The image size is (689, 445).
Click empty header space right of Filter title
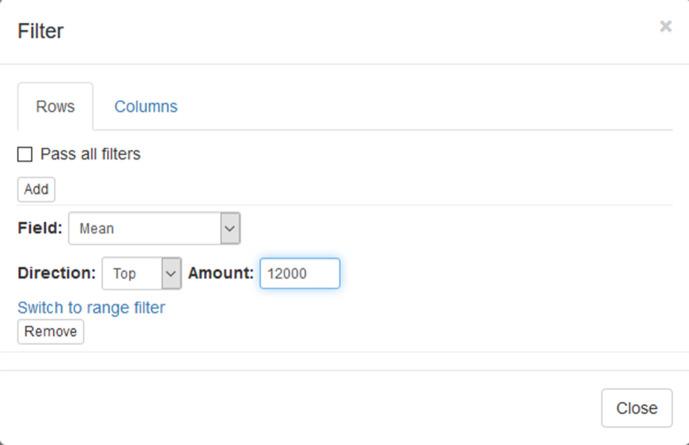coord(350,31)
